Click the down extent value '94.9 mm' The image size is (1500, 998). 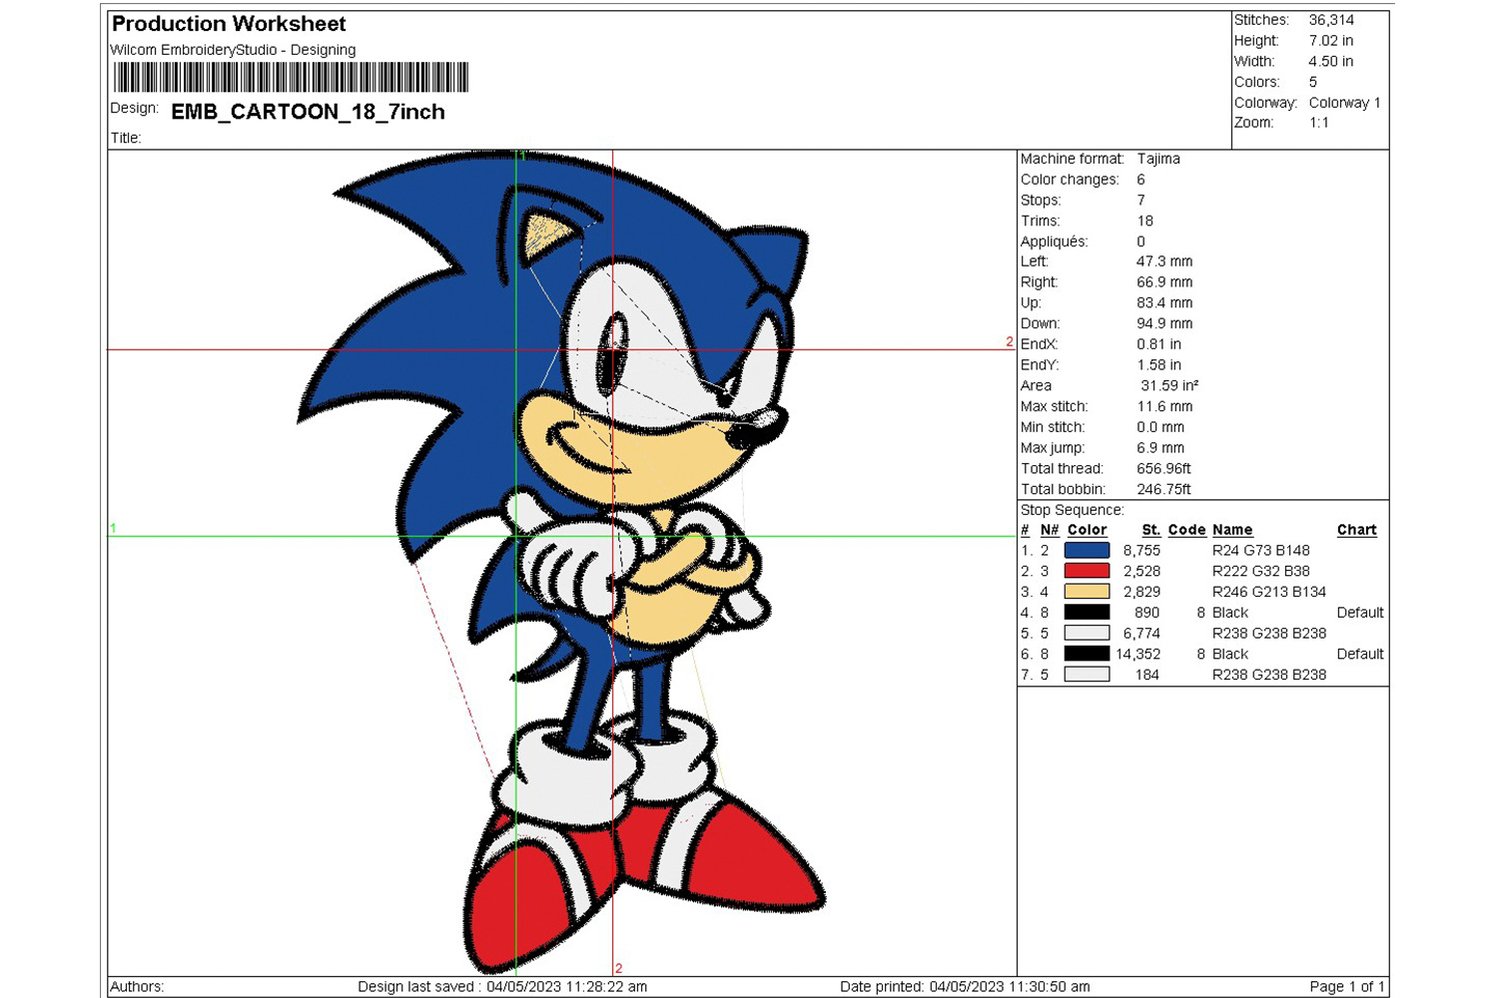tap(1164, 324)
